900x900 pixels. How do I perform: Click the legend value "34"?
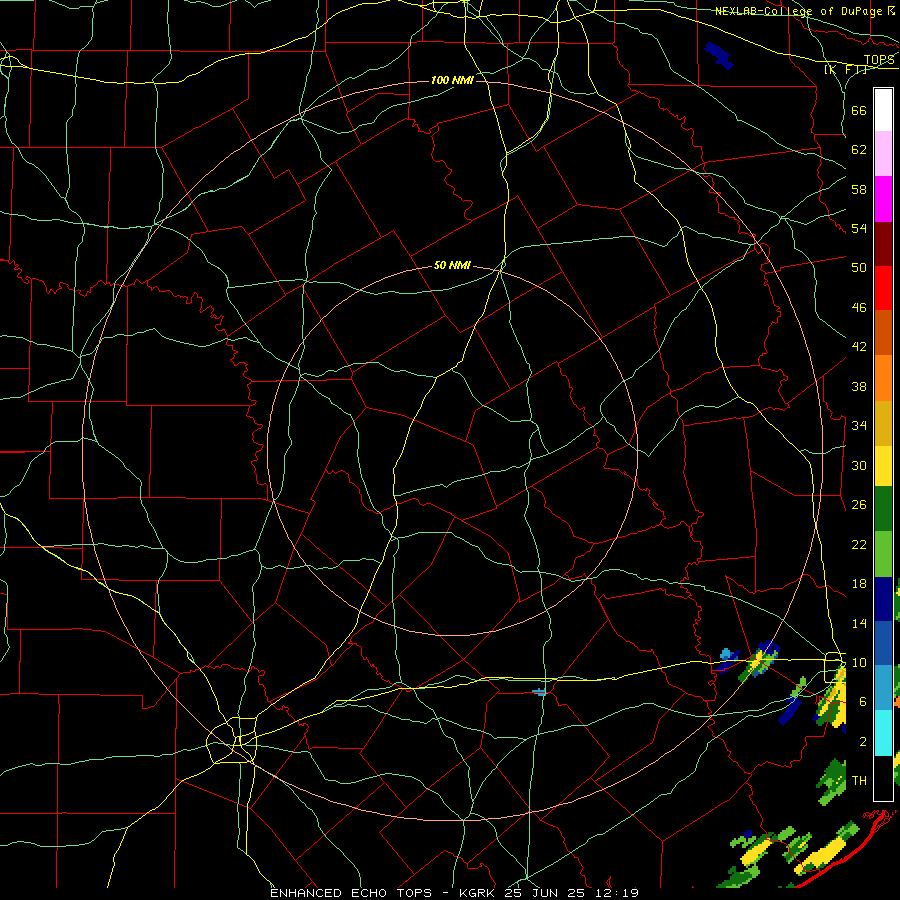(859, 426)
